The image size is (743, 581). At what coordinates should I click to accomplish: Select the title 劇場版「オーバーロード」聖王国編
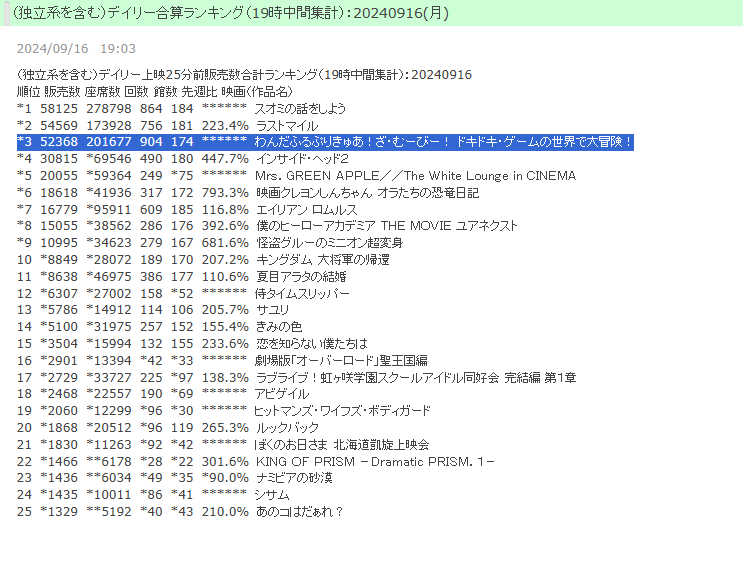341,361
